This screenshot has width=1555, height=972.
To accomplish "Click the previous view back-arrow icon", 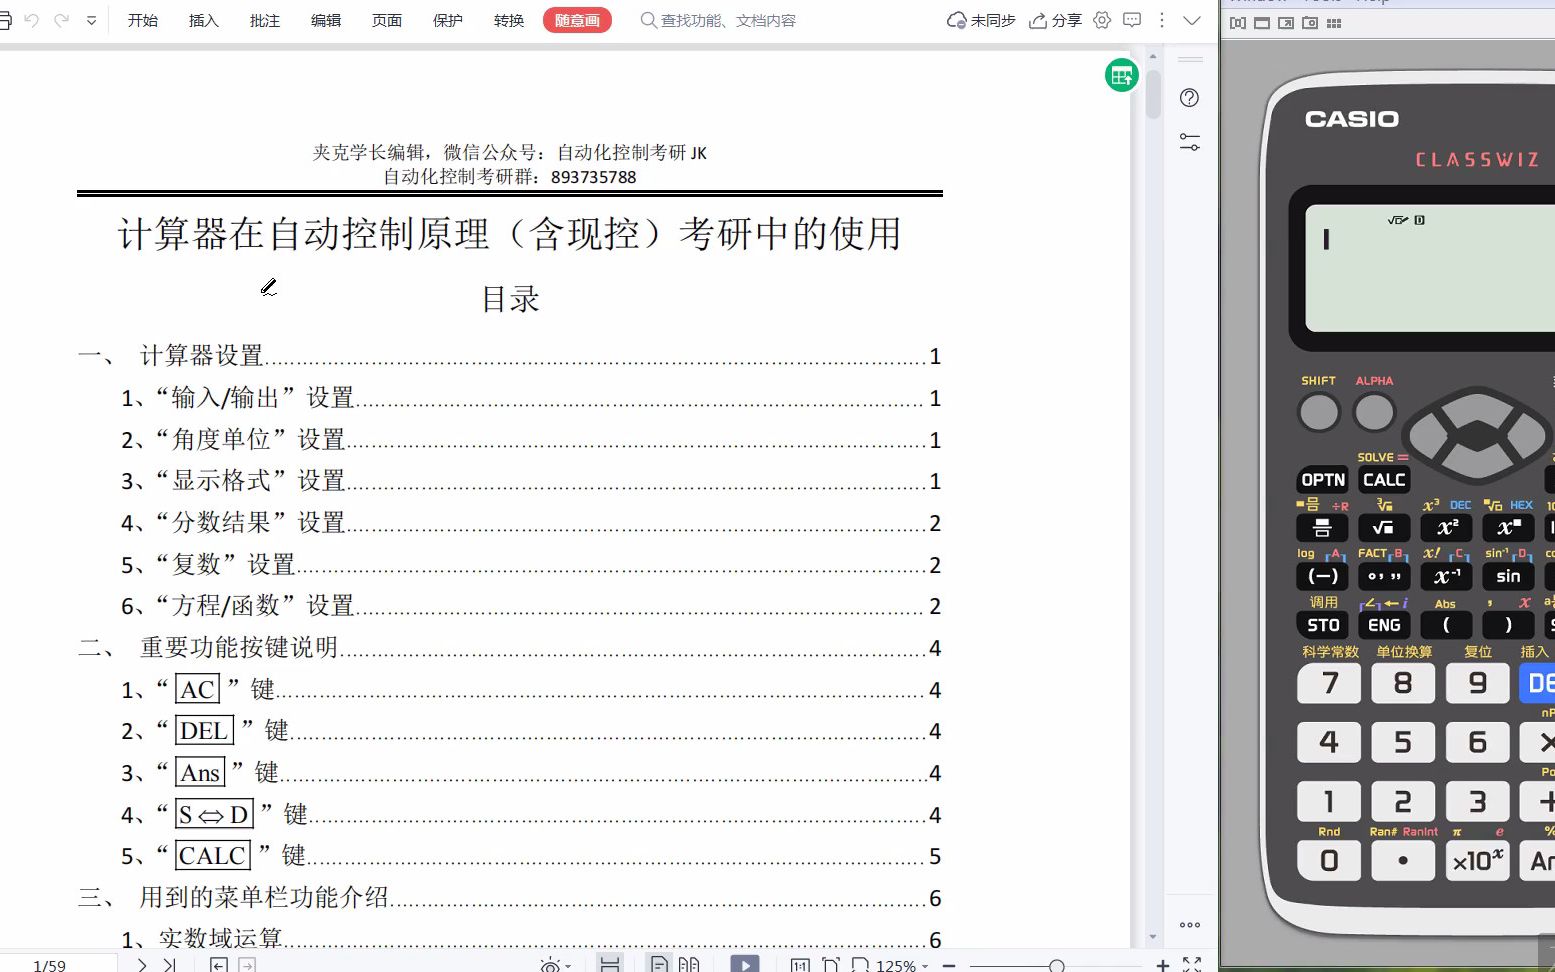I will [218, 965].
